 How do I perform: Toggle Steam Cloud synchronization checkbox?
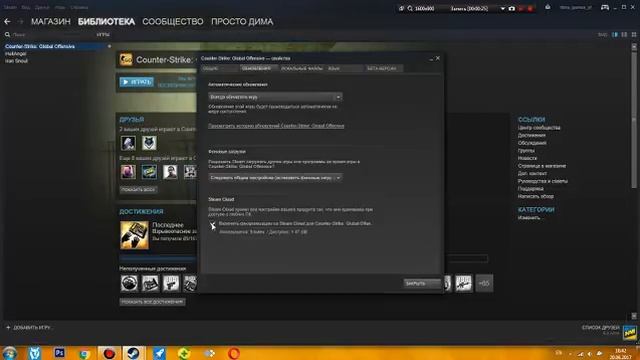[212, 224]
